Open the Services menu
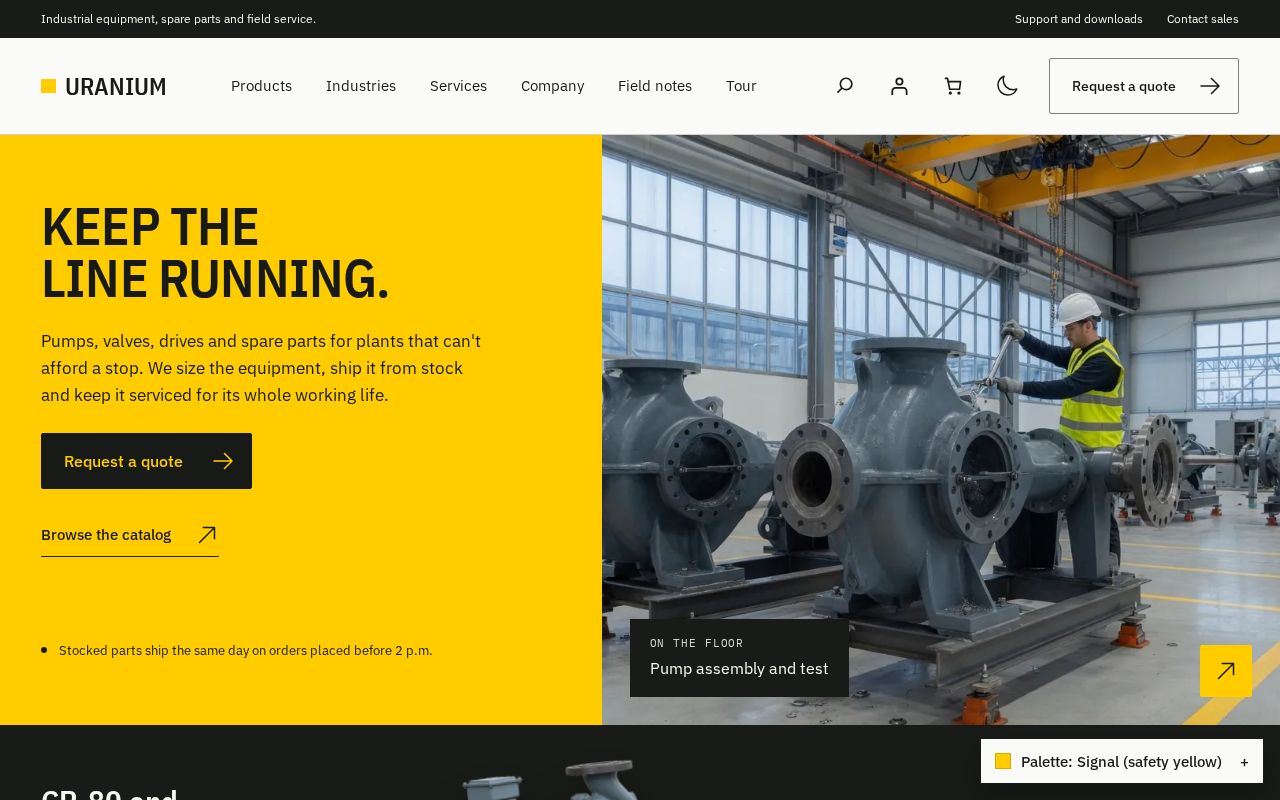The image size is (1280, 800). pyautogui.click(x=458, y=86)
